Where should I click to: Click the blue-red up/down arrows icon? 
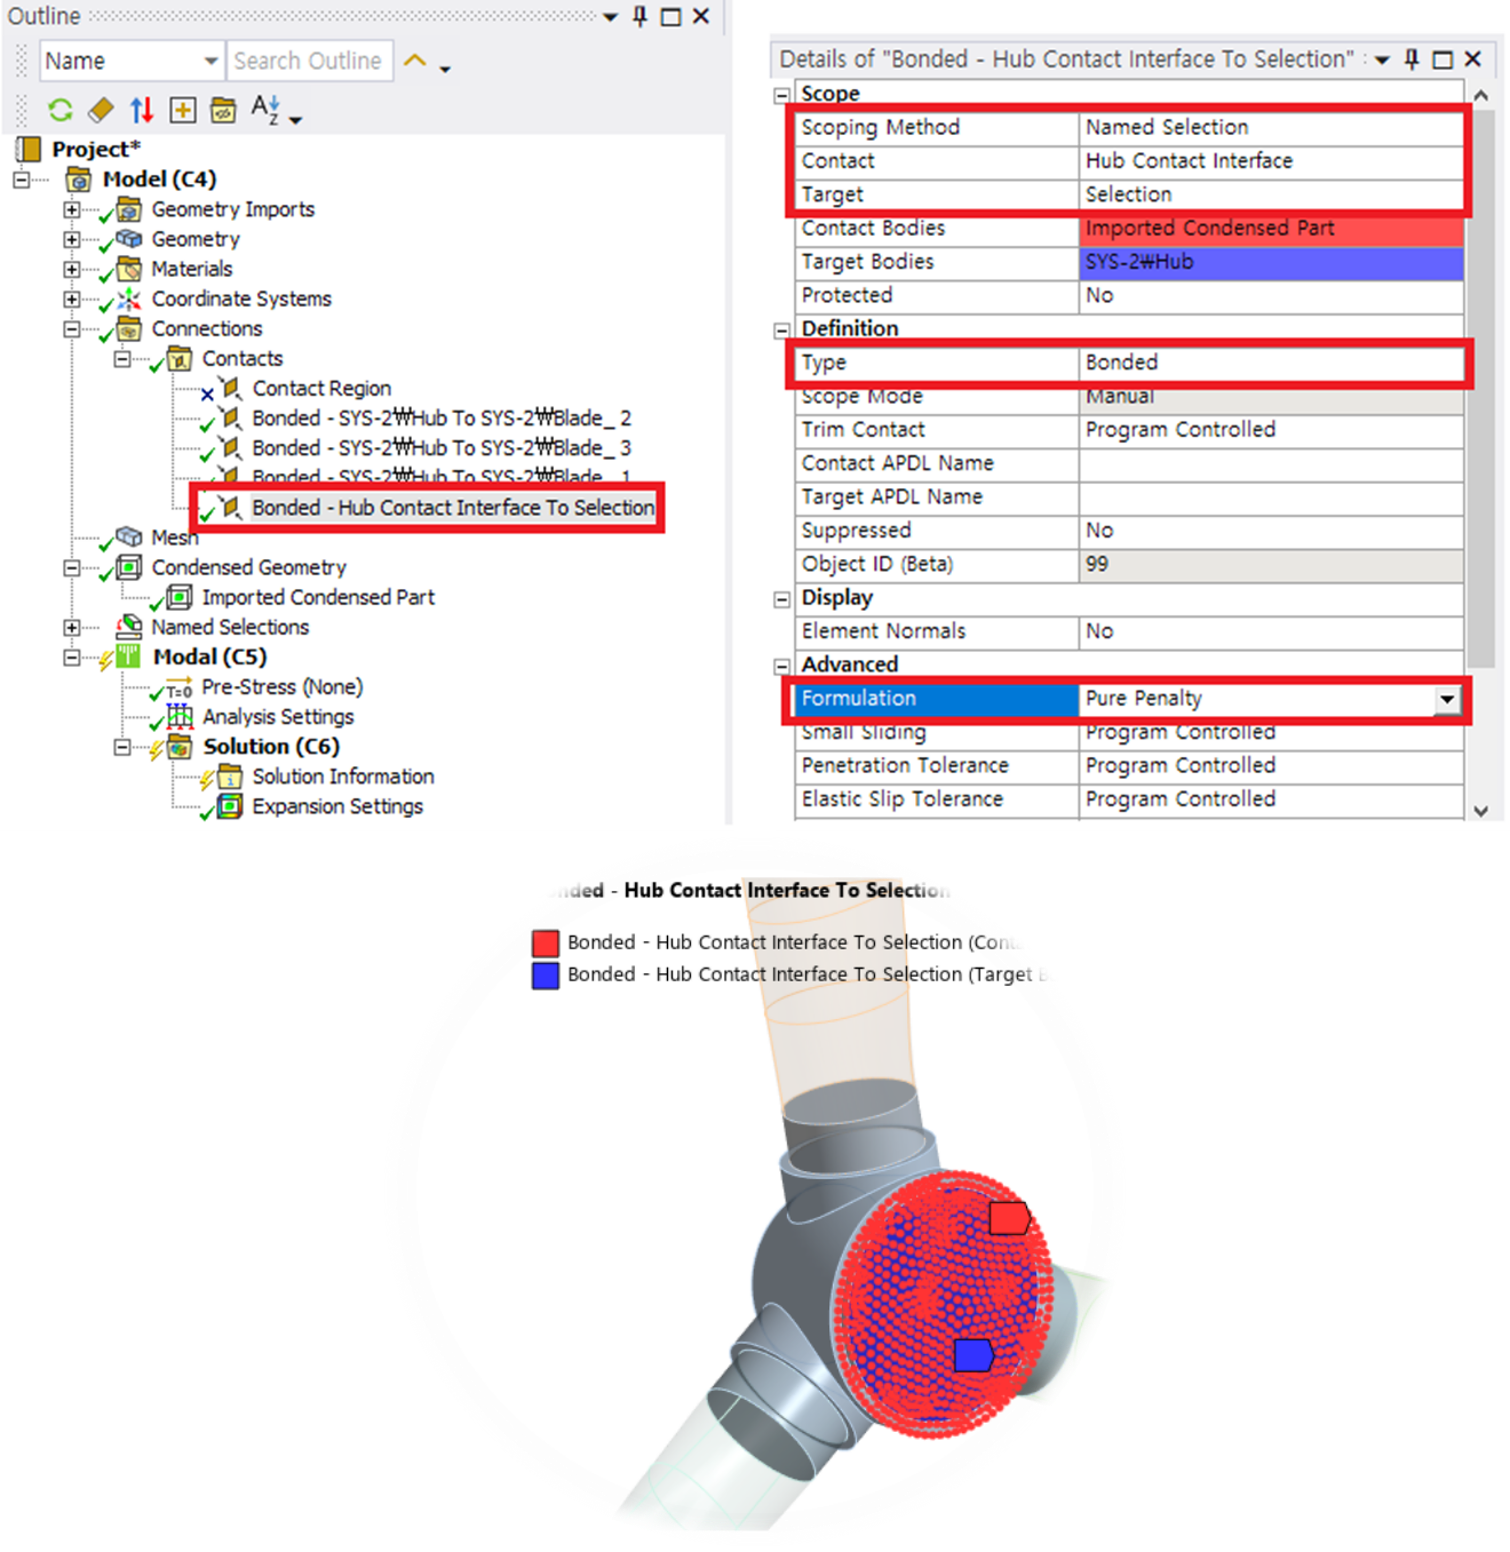coord(142,110)
